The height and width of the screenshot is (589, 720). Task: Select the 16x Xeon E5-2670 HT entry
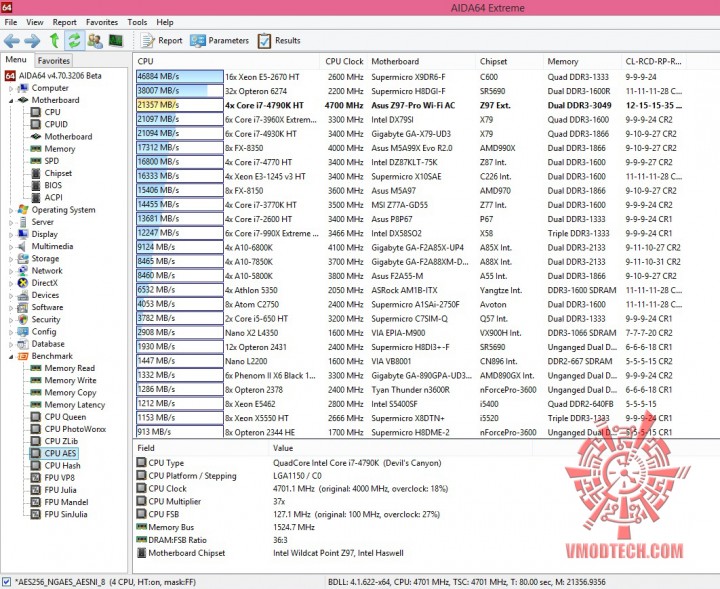point(262,77)
